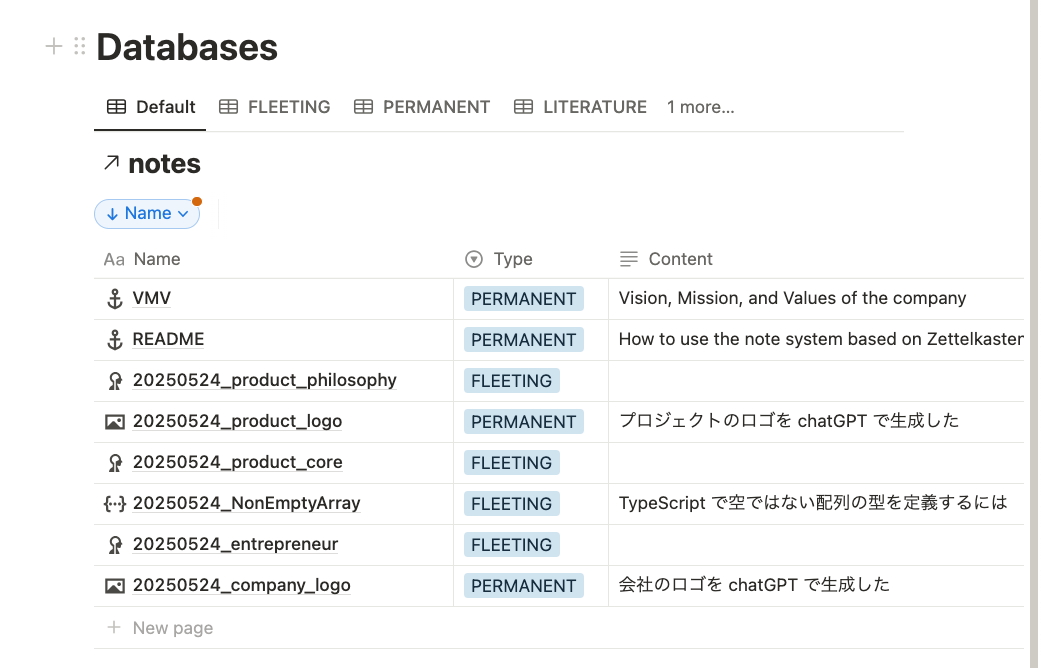Click the image icon beside 20250524_product_logo
This screenshot has height=668, width=1041.
click(x=114, y=422)
